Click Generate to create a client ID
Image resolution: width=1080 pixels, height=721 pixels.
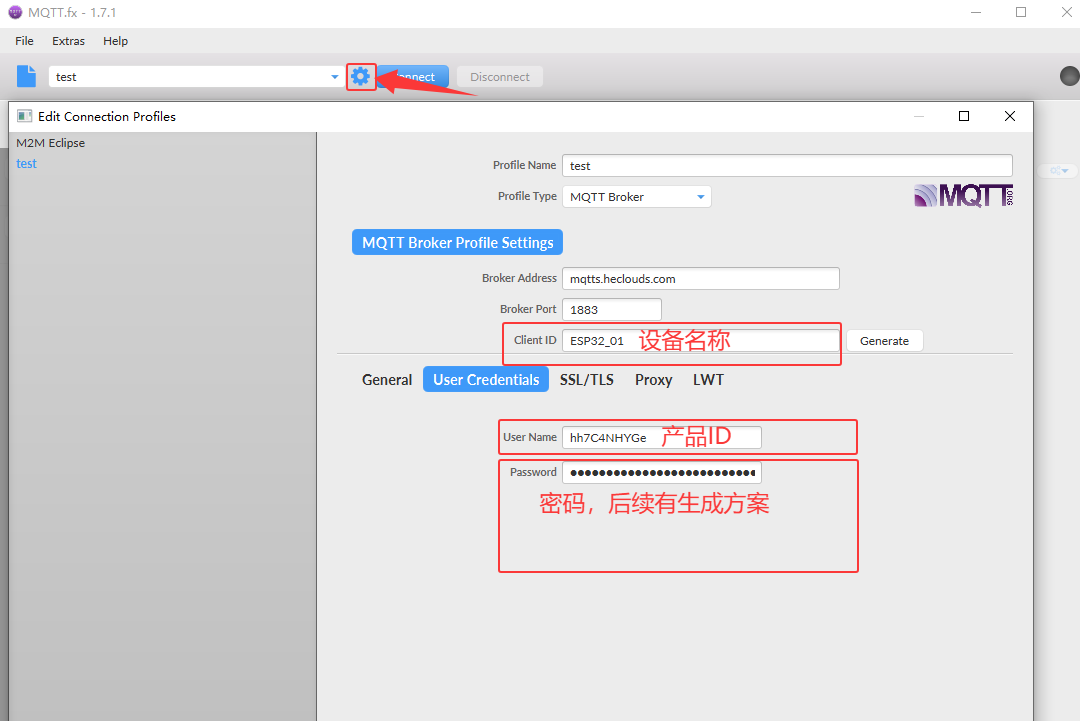tap(884, 341)
